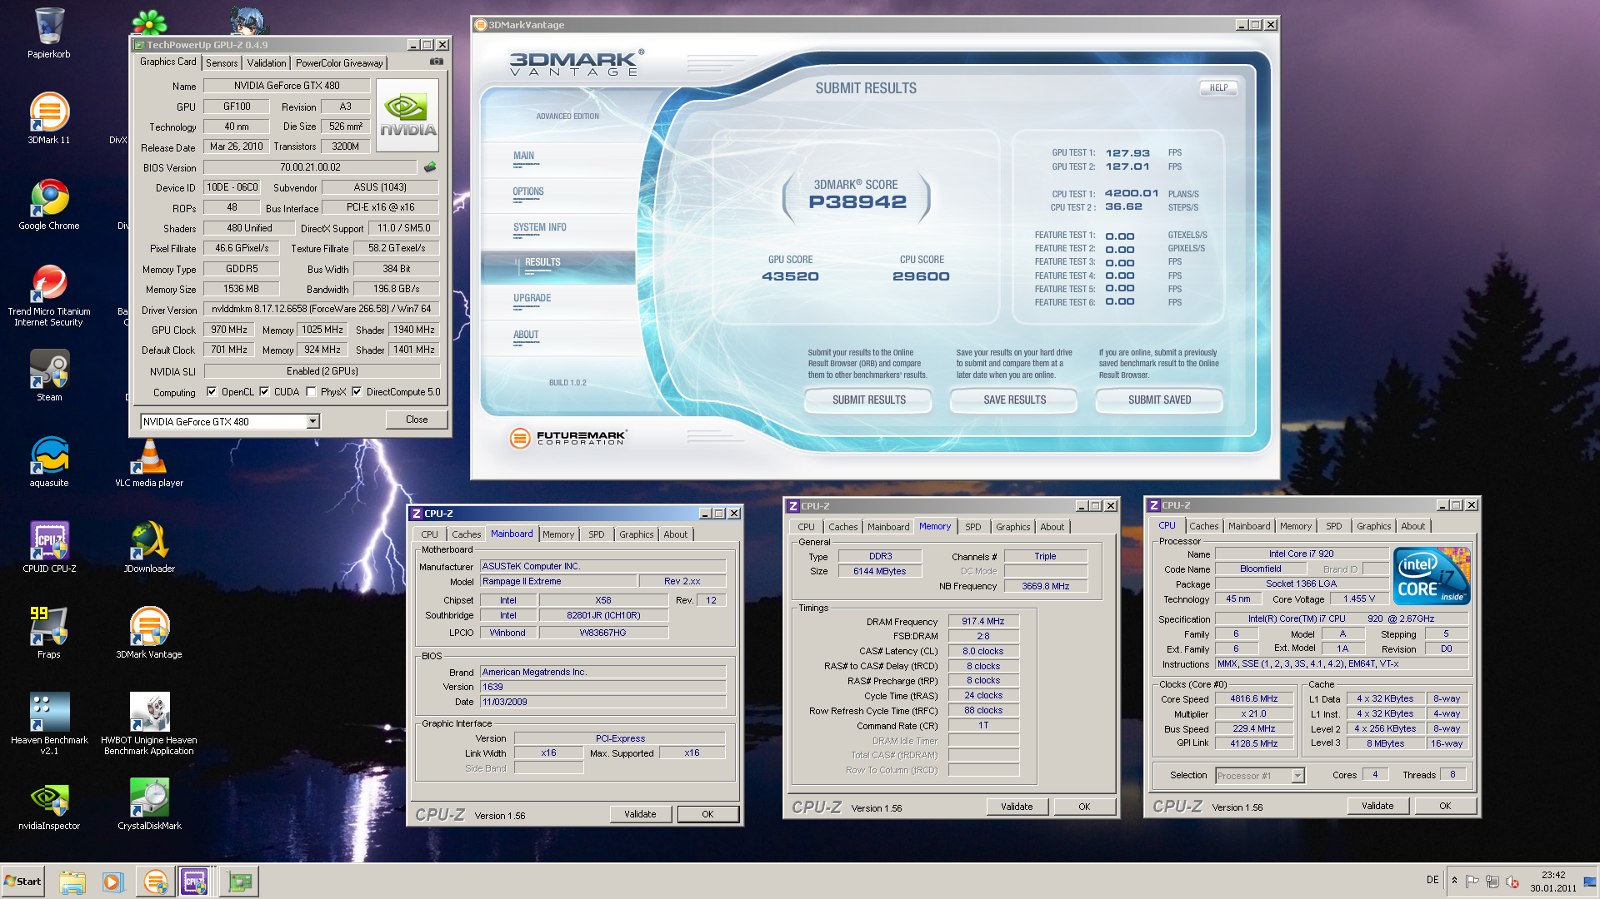Click the P38942 3DMark score value
The width and height of the screenshot is (1600, 899).
[857, 202]
